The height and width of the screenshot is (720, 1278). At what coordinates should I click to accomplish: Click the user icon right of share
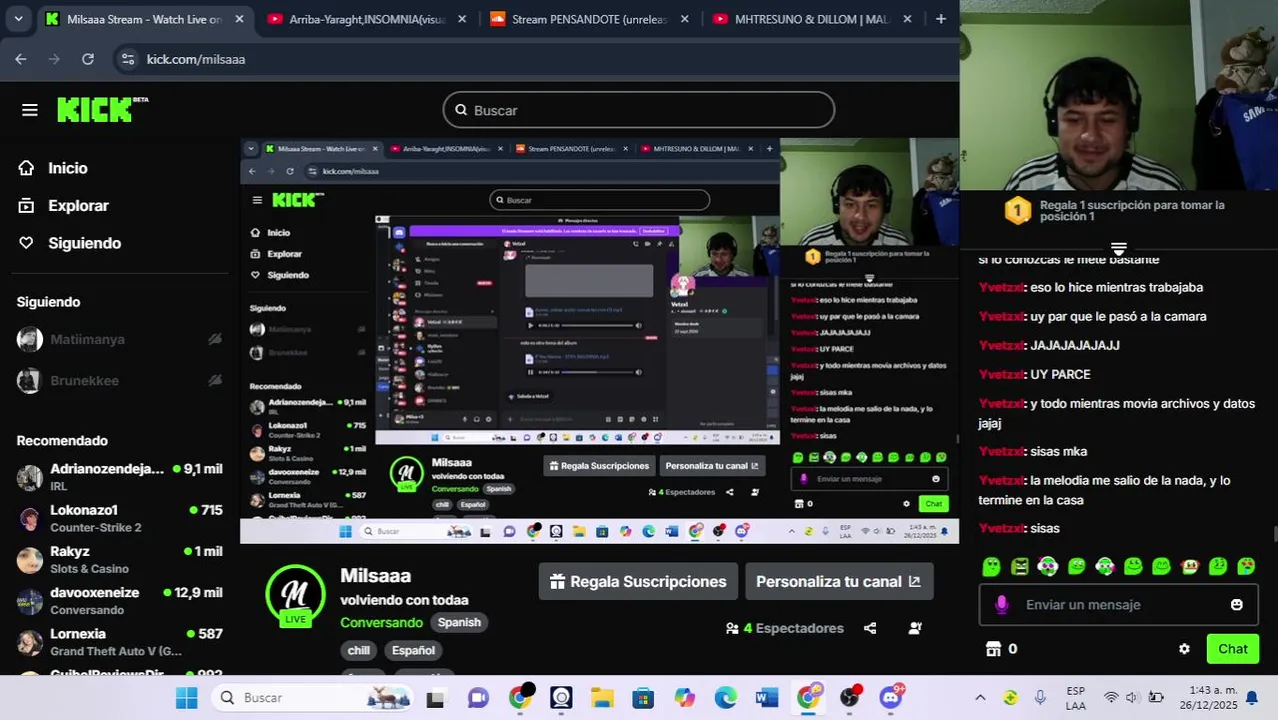pos(915,628)
